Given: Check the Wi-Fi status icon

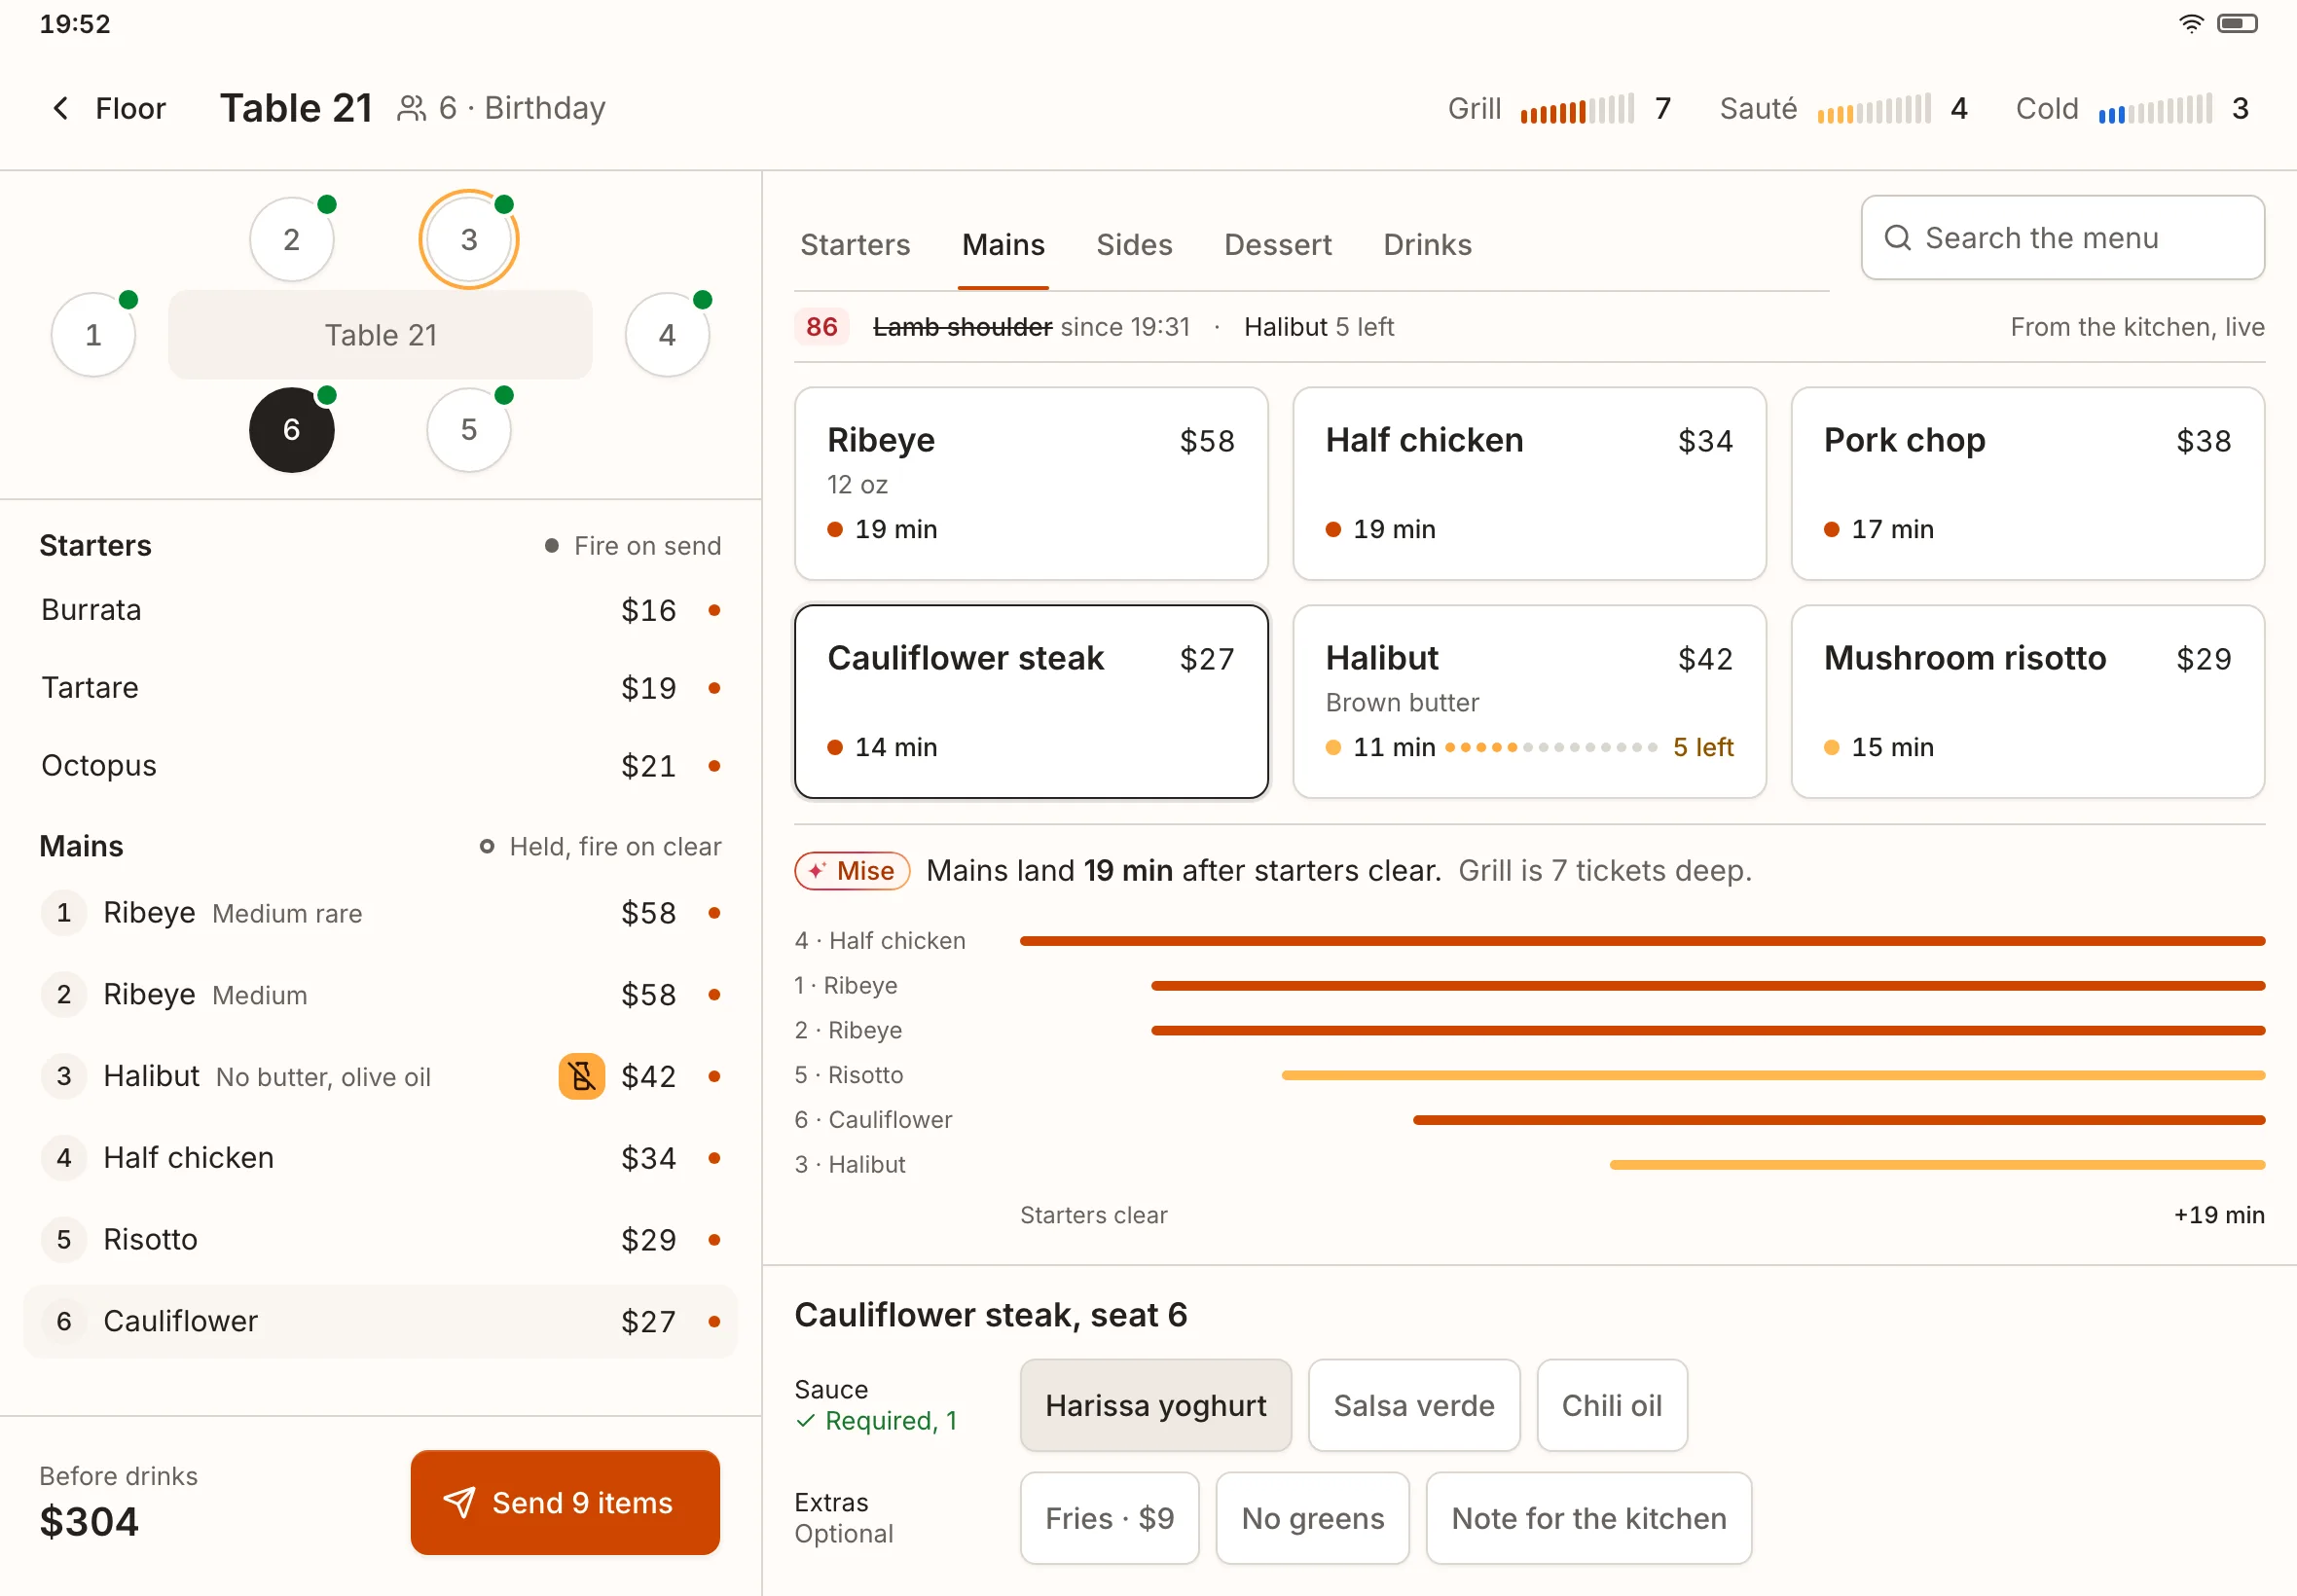Looking at the screenshot, I should point(2190,23).
